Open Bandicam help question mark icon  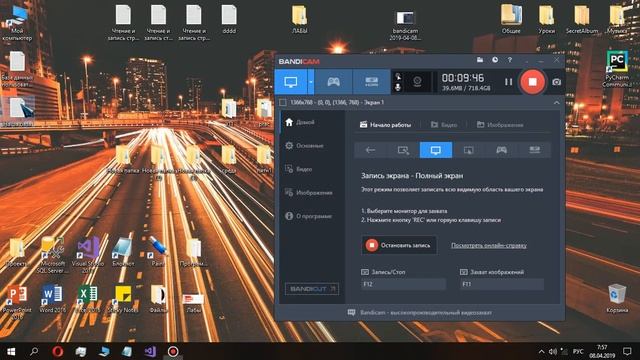tap(509, 60)
